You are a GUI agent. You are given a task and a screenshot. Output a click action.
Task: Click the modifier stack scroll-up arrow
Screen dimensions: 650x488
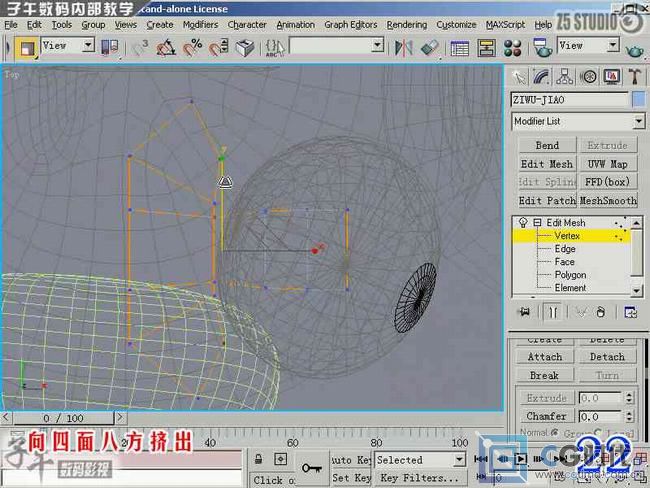(637, 223)
